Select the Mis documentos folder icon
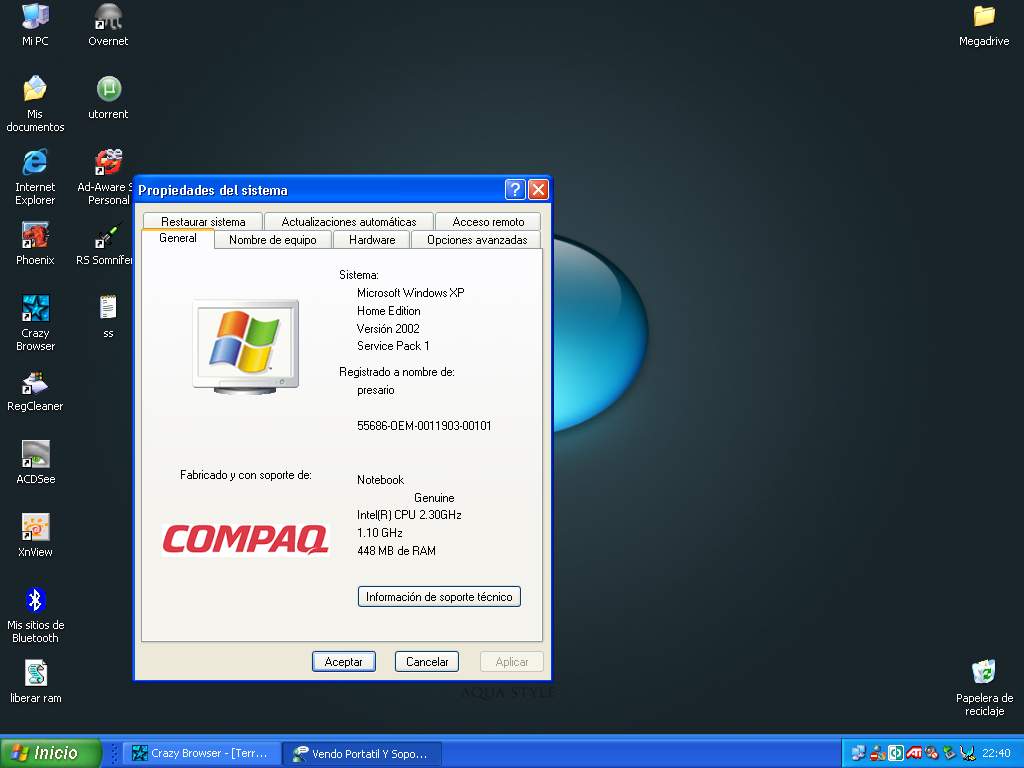Screen dimensions: 1024x768 pyautogui.click(x=35, y=103)
